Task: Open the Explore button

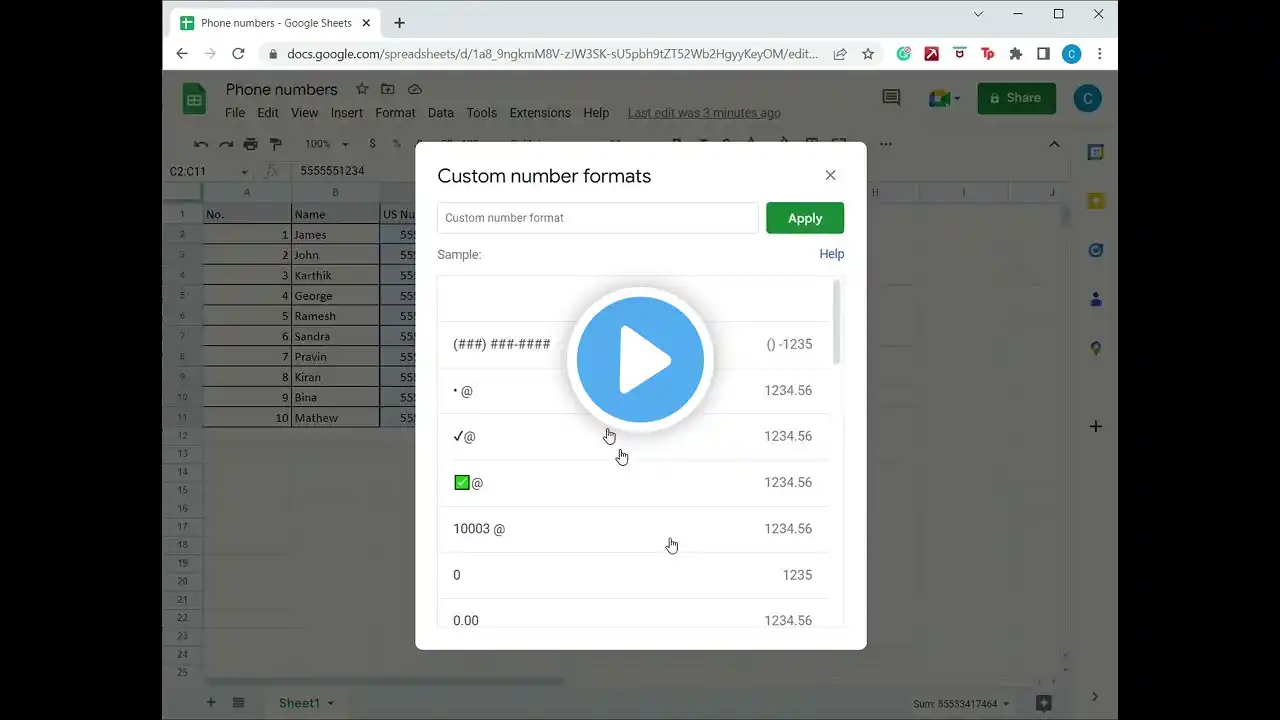Action: tap(1043, 703)
